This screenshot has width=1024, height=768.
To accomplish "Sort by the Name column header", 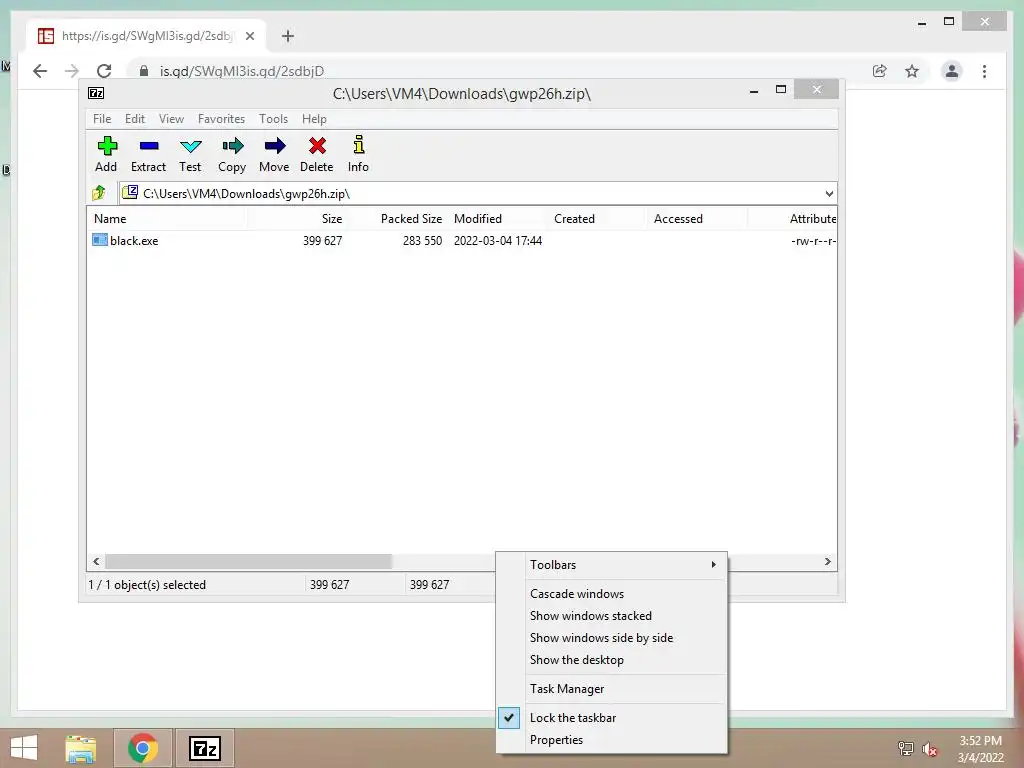I will pos(167,219).
